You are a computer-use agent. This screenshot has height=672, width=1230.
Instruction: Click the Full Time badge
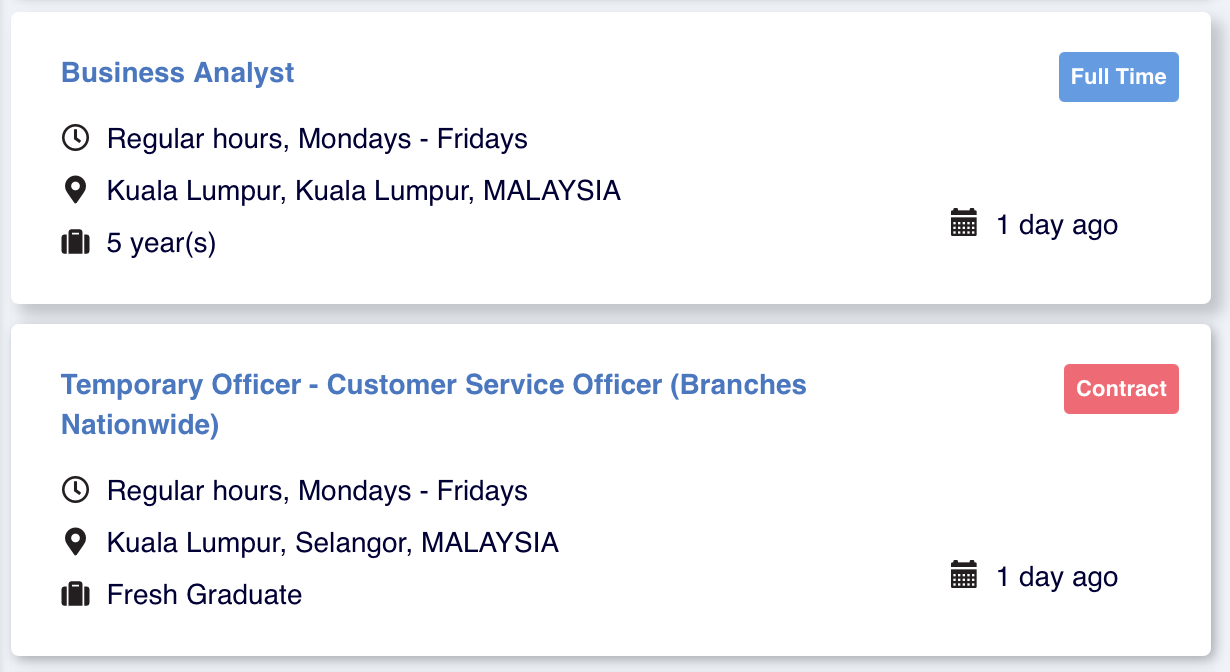click(1118, 77)
